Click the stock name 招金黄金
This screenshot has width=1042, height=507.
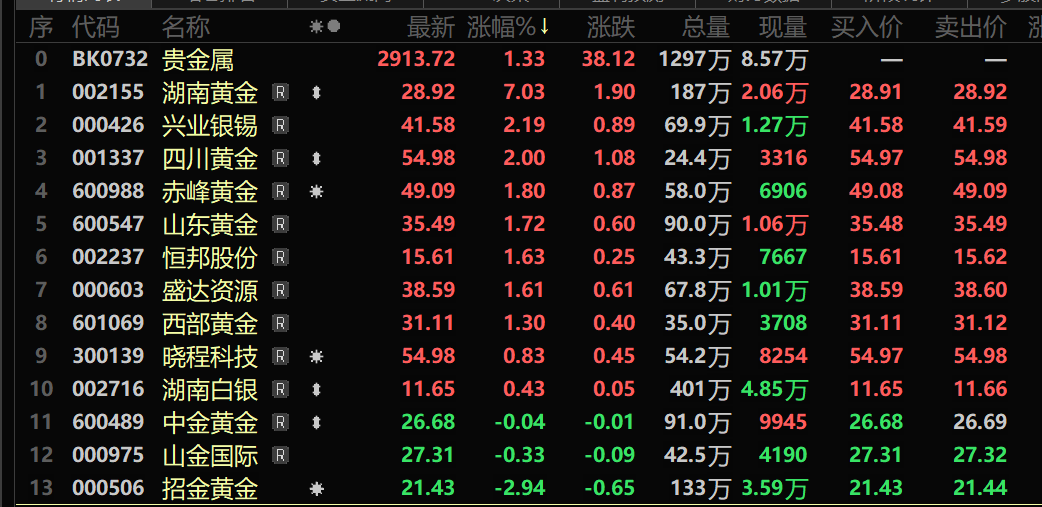[x=210, y=490]
